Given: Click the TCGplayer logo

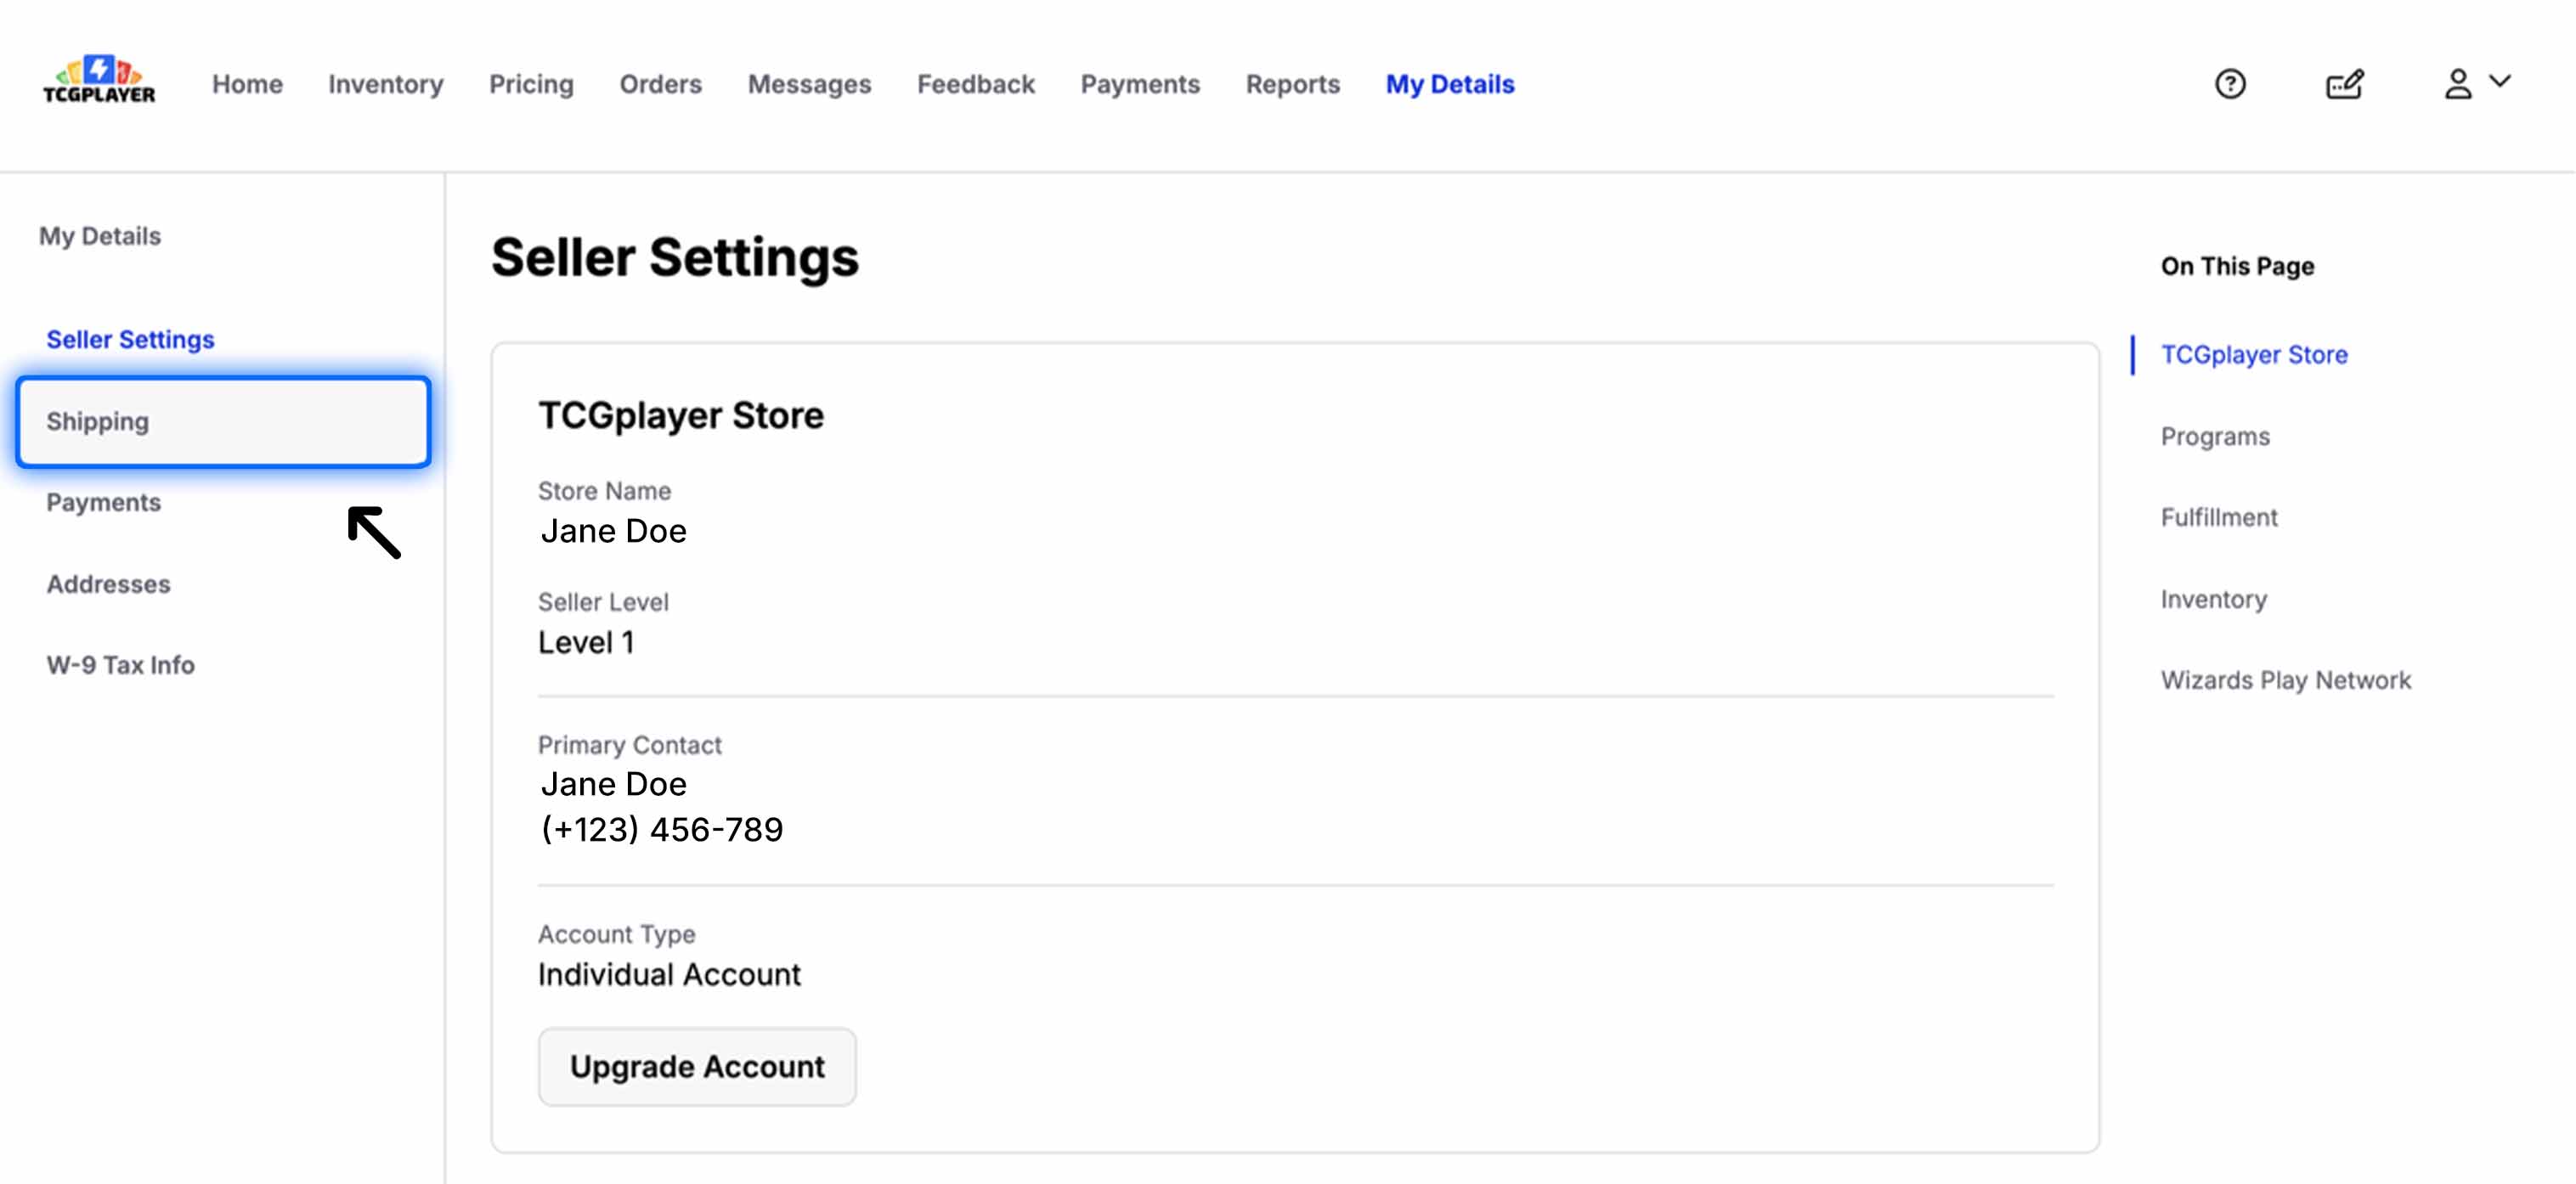Looking at the screenshot, I should [x=98, y=80].
